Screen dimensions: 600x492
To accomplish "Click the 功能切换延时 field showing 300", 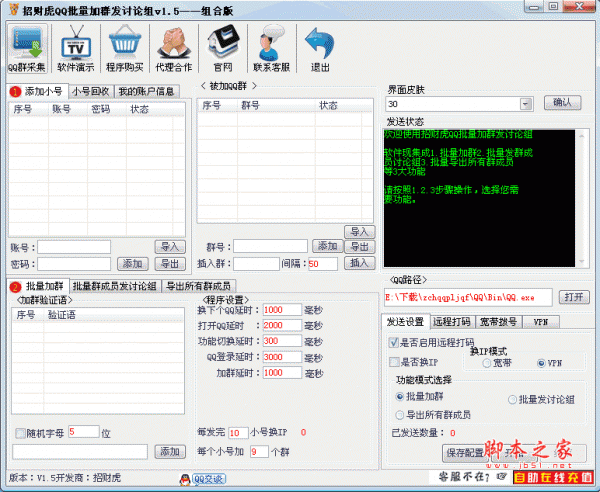I will click(x=282, y=341).
